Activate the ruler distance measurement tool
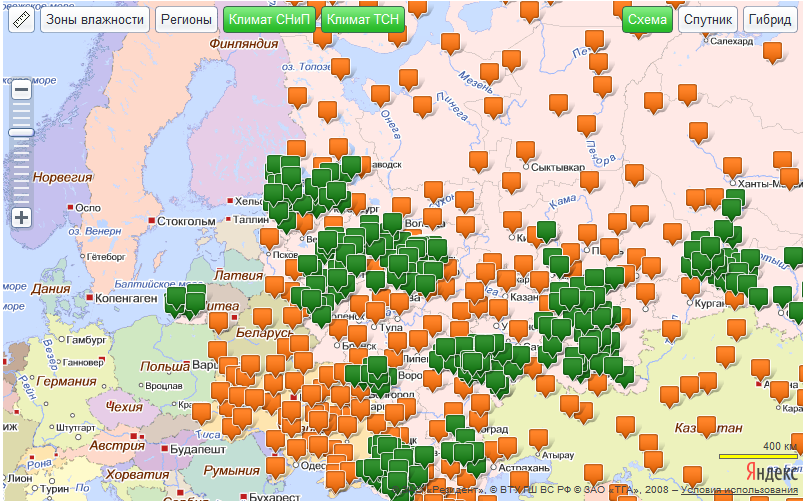The image size is (805, 501). click(x=22, y=20)
